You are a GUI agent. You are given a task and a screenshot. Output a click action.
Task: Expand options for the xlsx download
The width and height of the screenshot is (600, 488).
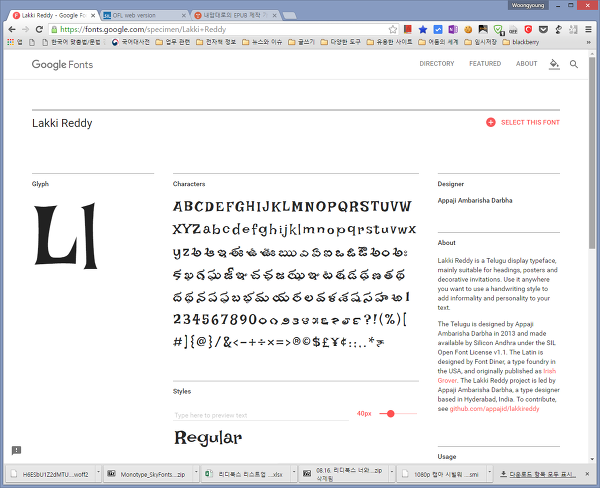pos(294,473)
